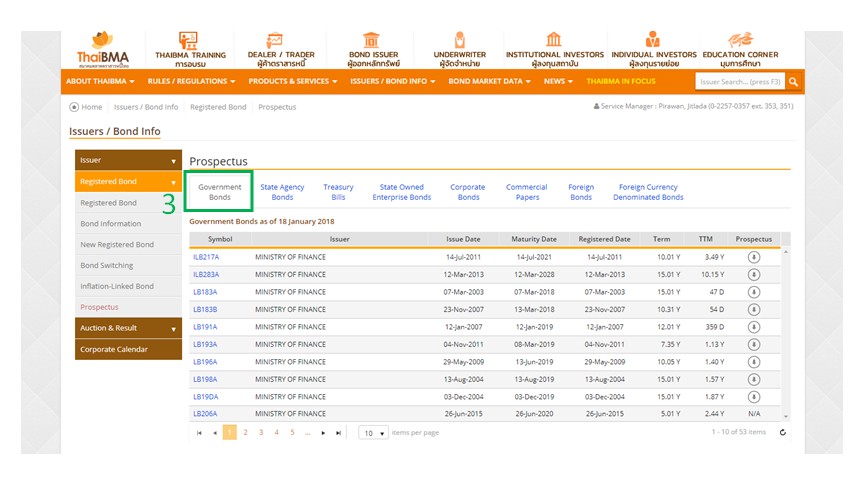Click the Issuer Search input field
Viewport: 858px width, 491px height.
tap(740, 82)
